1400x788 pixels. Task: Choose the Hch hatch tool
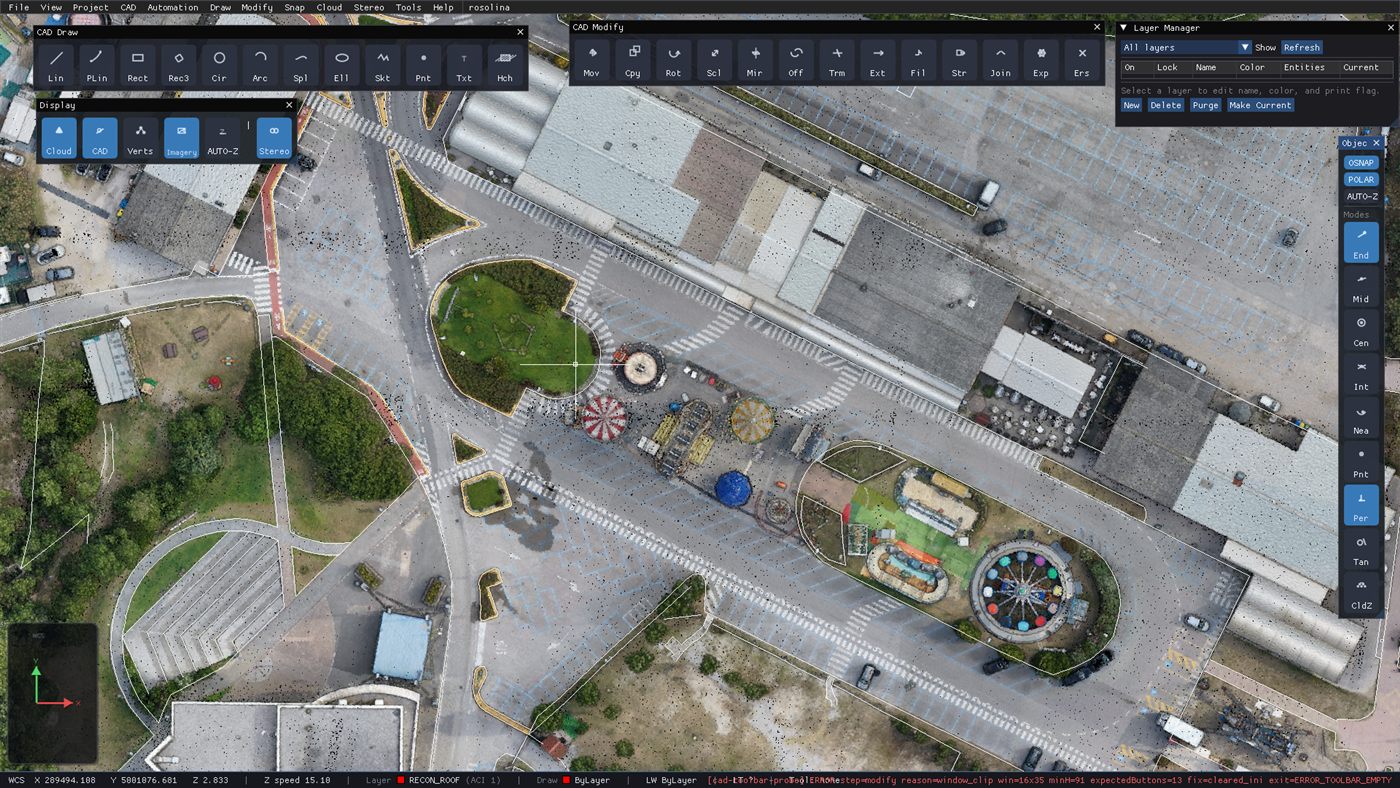505,65
